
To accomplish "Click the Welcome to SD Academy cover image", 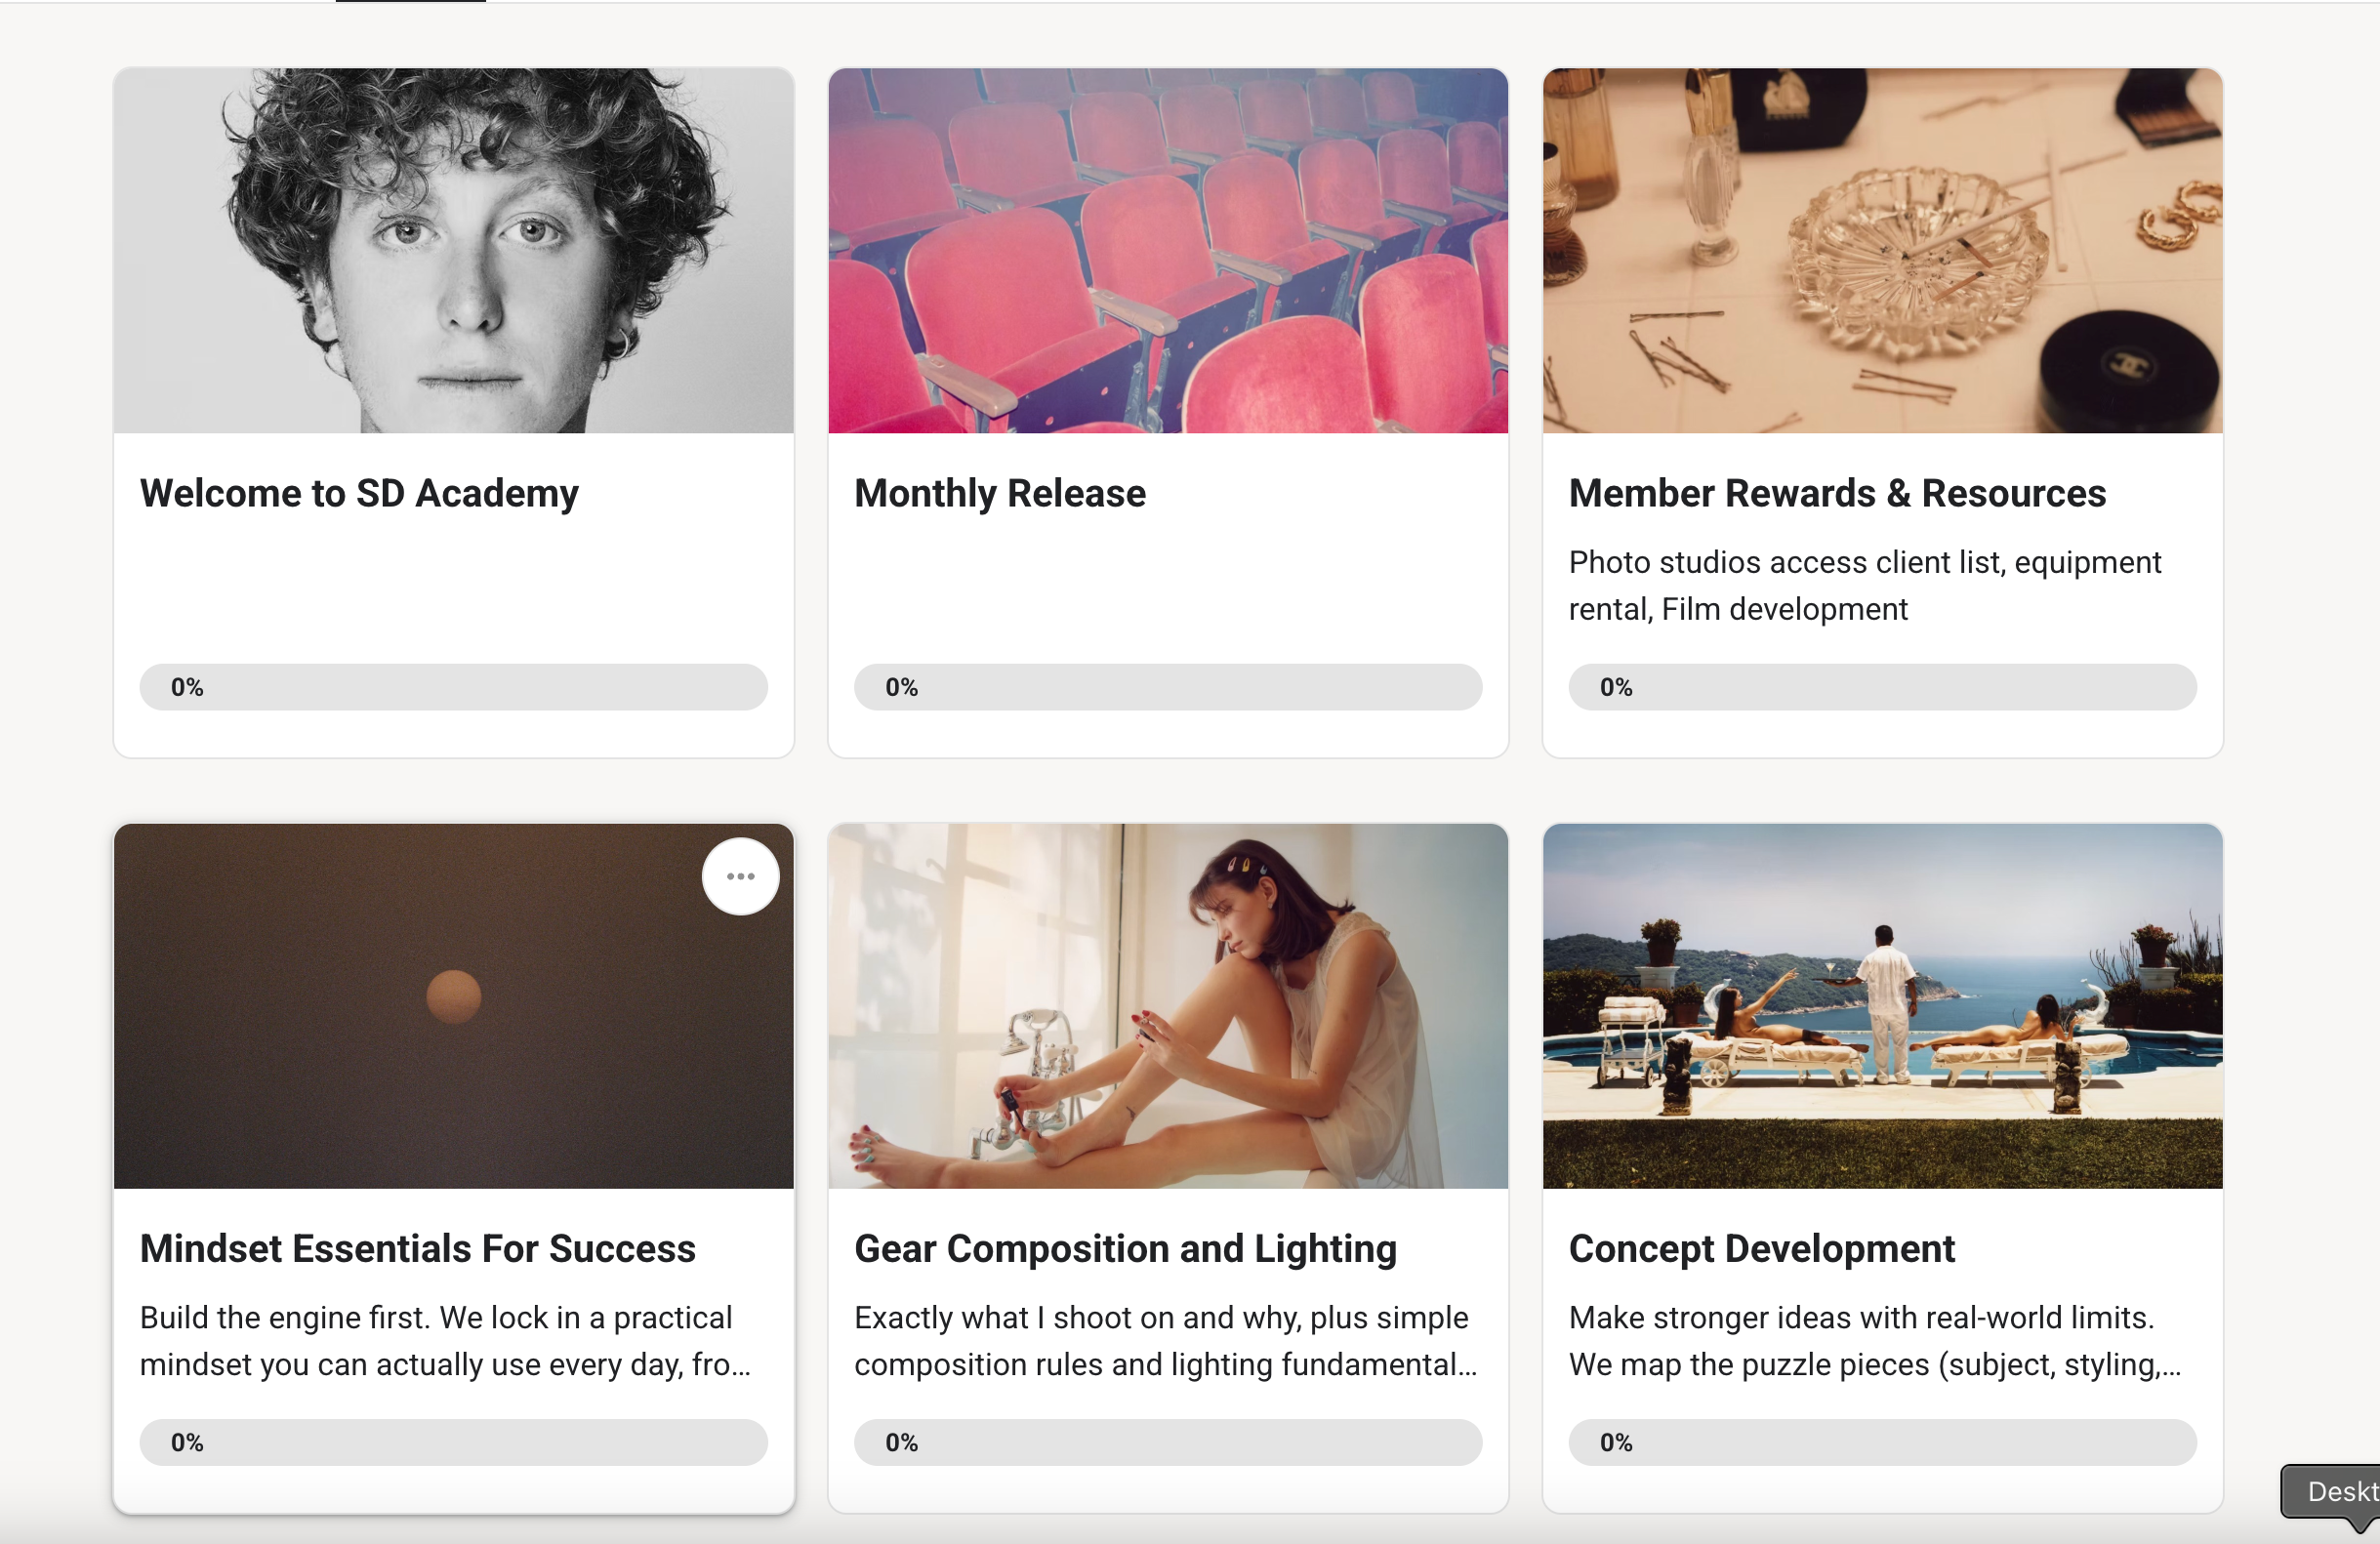I will tap(453, 250).
